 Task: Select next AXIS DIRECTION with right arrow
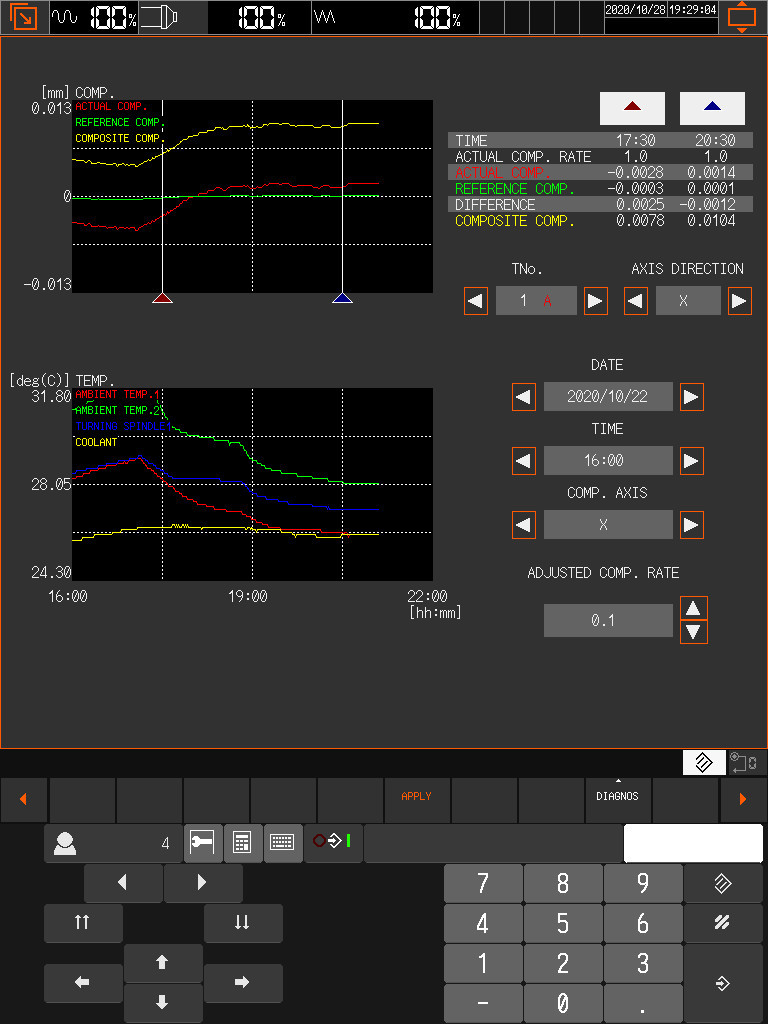coord(740,301)
